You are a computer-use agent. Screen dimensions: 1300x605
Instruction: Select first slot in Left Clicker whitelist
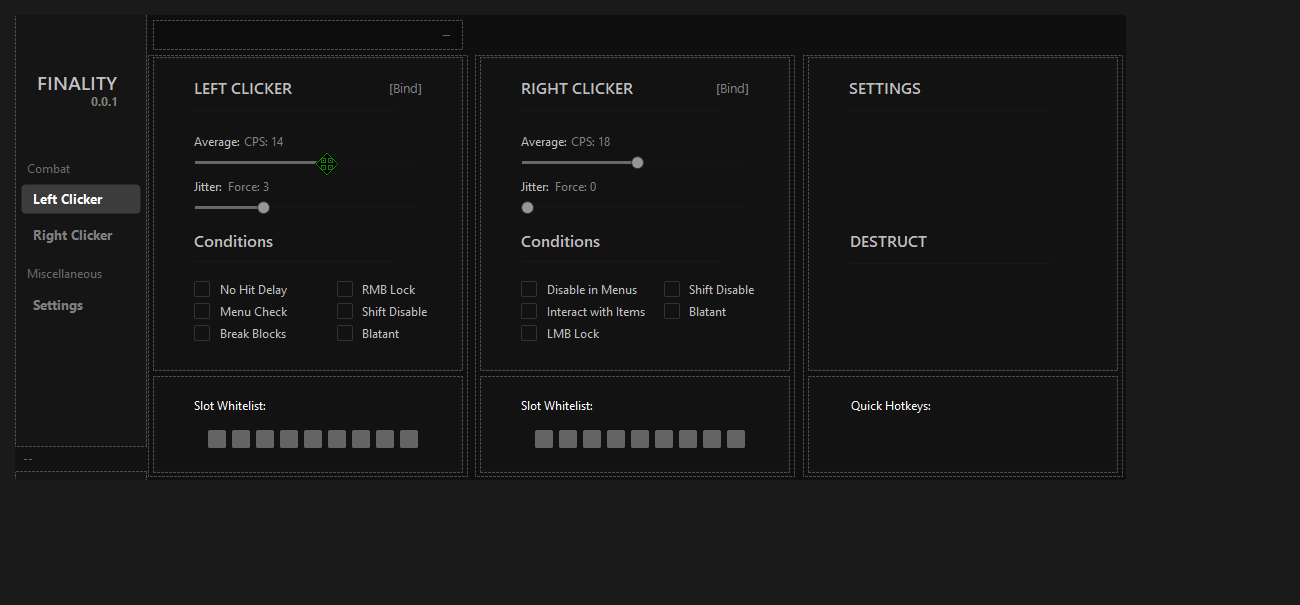tap(217, 439)
